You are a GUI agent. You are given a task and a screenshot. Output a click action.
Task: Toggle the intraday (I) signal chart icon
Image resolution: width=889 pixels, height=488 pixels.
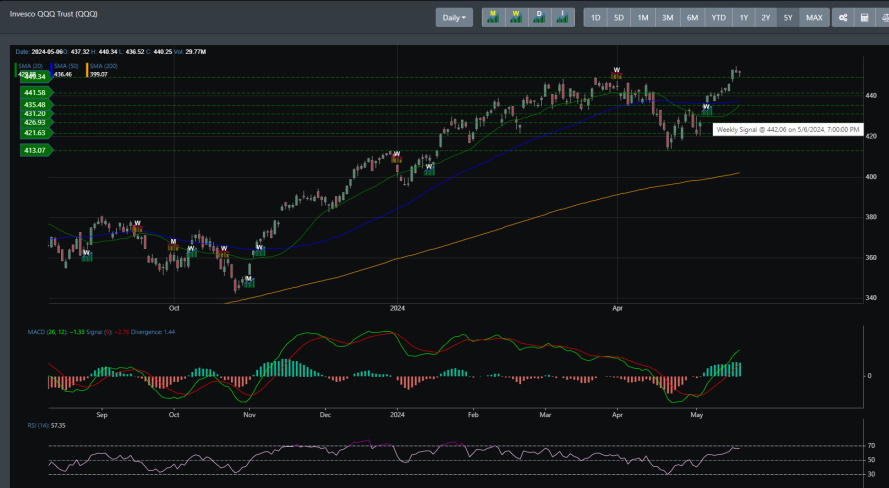pyautogui.click(x=562, y=18)
